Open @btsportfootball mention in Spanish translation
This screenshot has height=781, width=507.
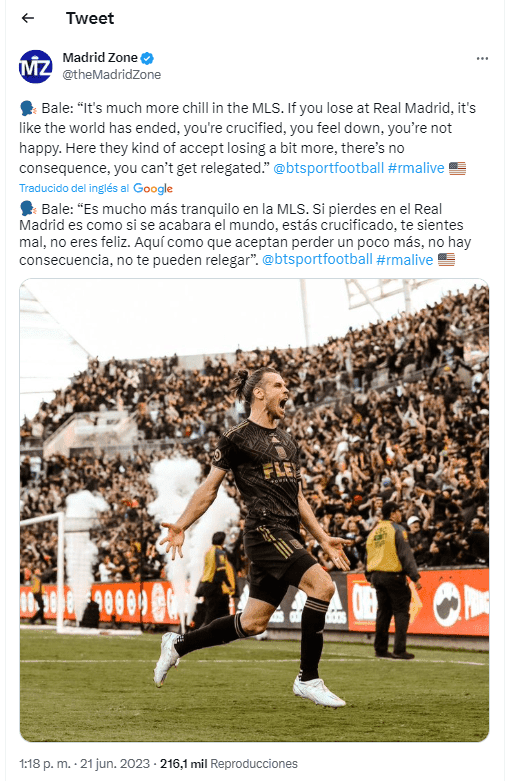point(317,260)
